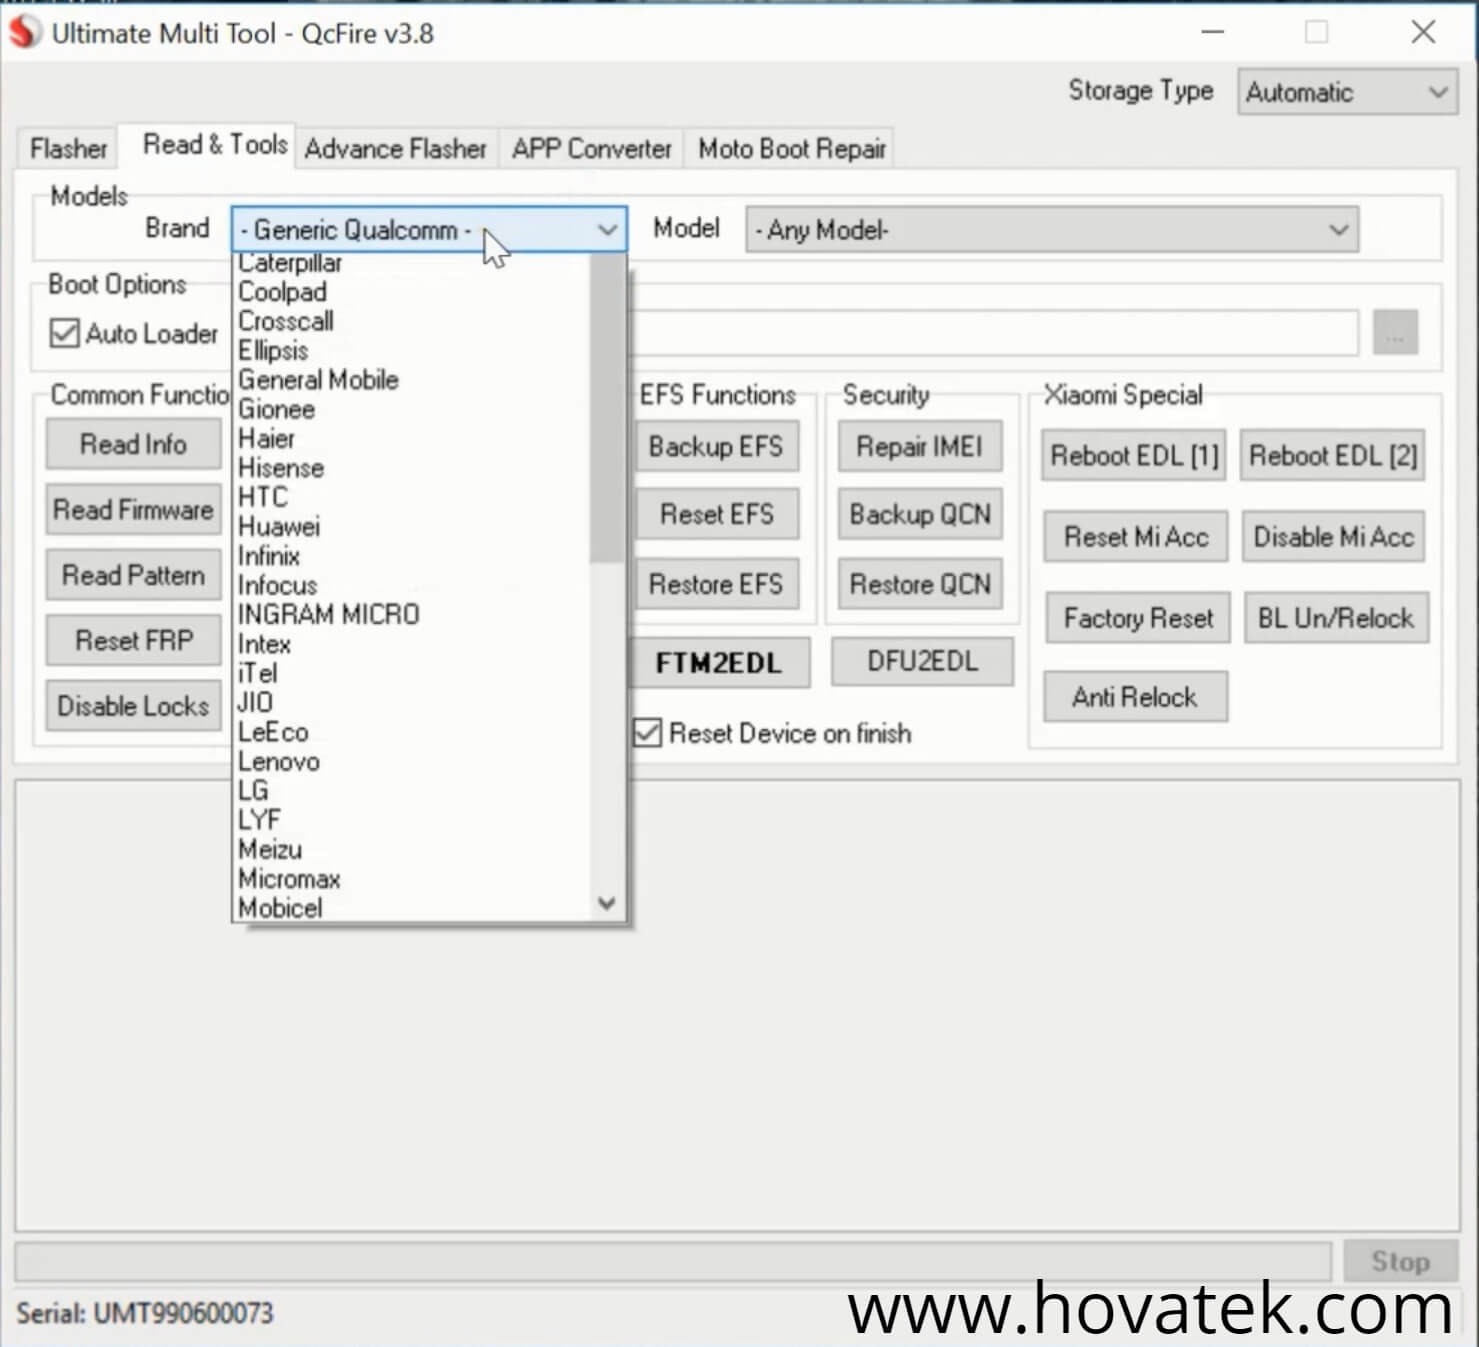Viewport: 1479px width, 1347px height.
Task: Open the Storage Type dropdown
Action: 1346,92
